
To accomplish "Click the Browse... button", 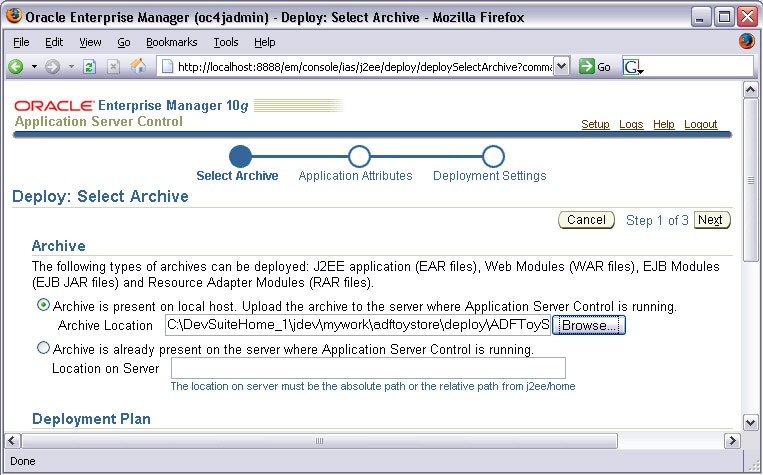I will click(x=589, y=325).
